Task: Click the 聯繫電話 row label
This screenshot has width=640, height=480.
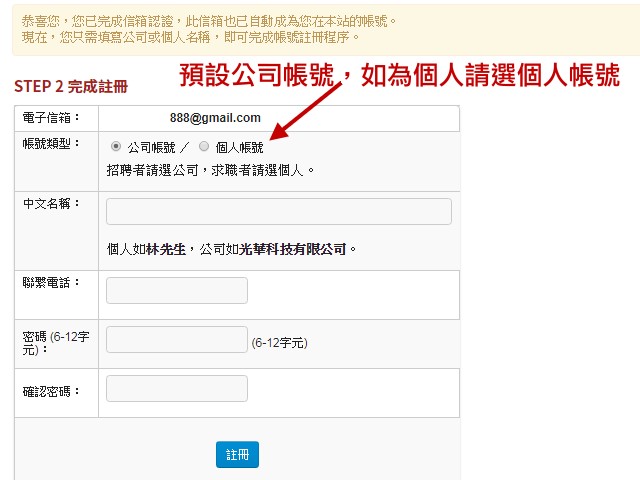Action: (x=52, y=282)
